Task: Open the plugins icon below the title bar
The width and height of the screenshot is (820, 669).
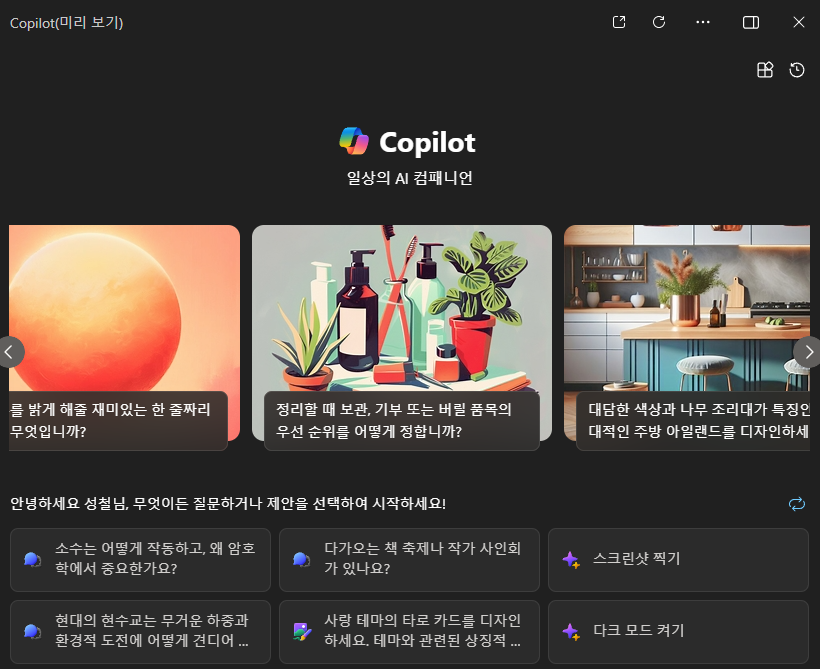Action: click(x=765, y=70)
